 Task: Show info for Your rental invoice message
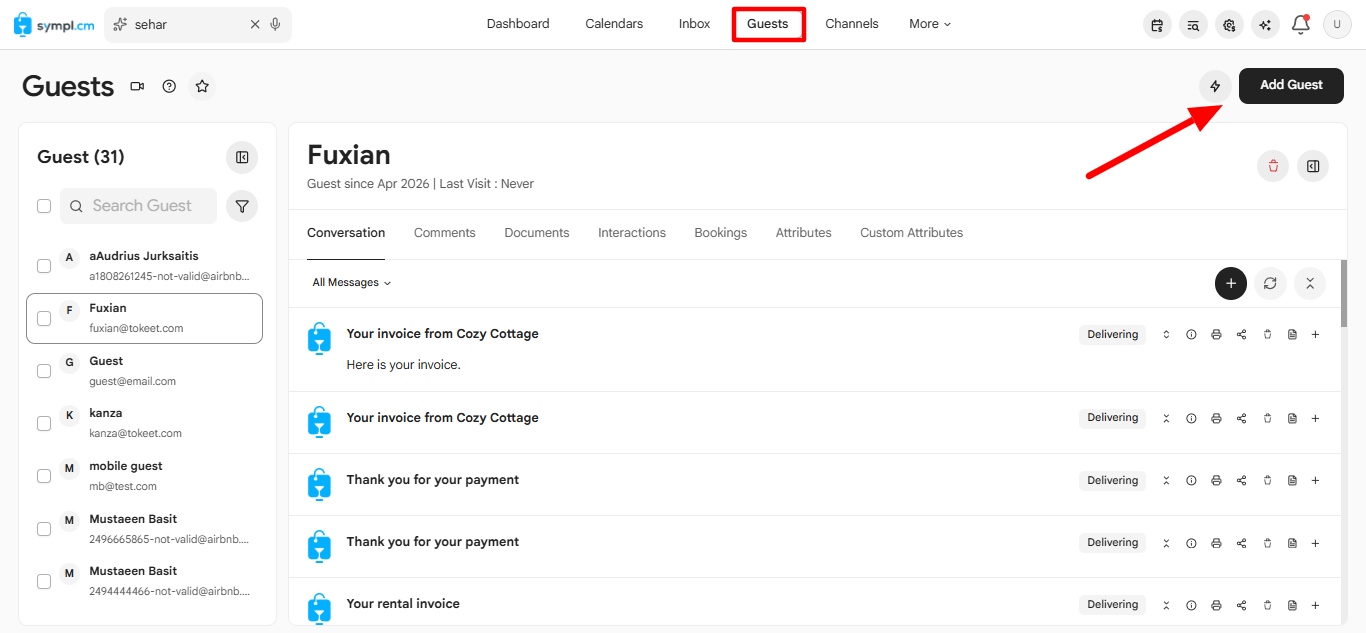pos(1191,605)
